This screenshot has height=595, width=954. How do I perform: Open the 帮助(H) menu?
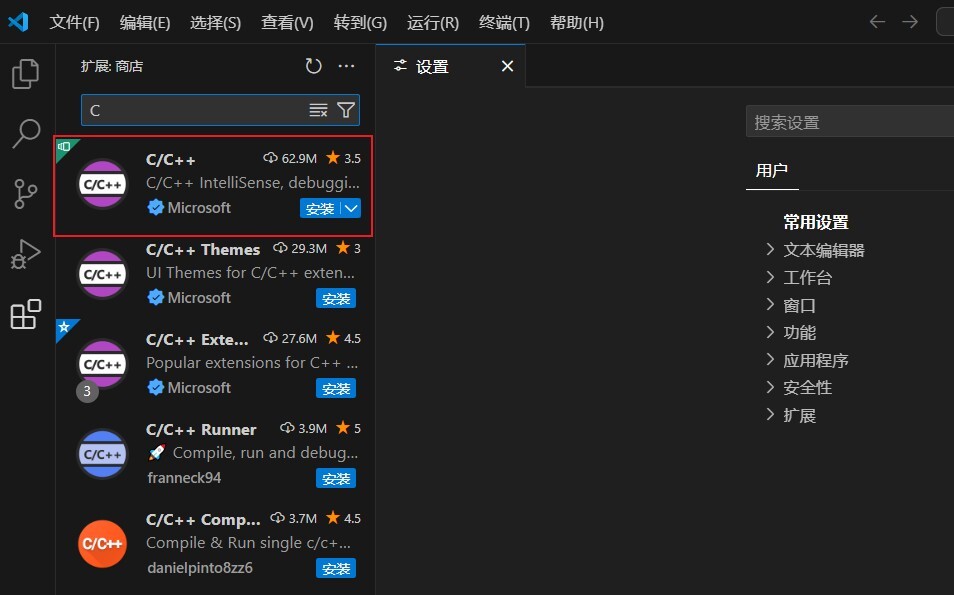click(x=577, y=23)
